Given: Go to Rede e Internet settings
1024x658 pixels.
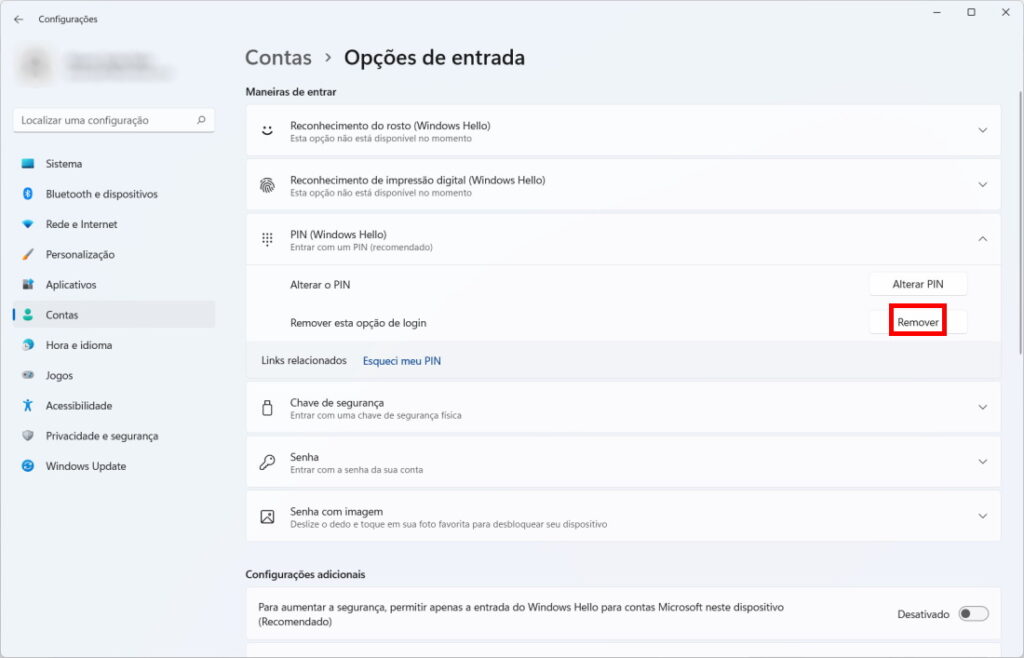Looking at the screenshot, I should (114, 224).
